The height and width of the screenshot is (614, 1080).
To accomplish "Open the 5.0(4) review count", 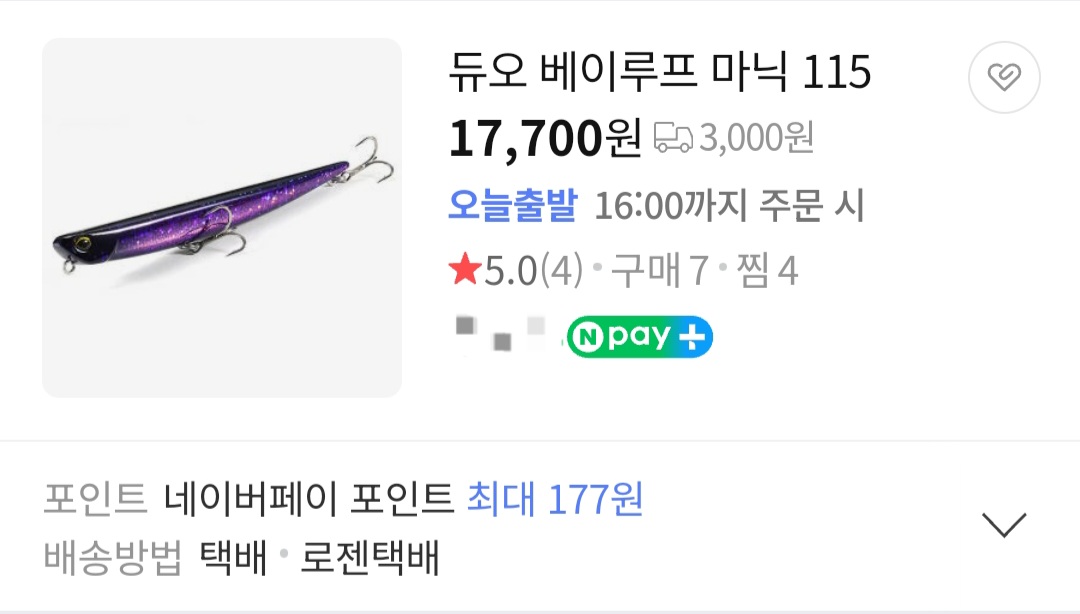I will tap(534, 270).
